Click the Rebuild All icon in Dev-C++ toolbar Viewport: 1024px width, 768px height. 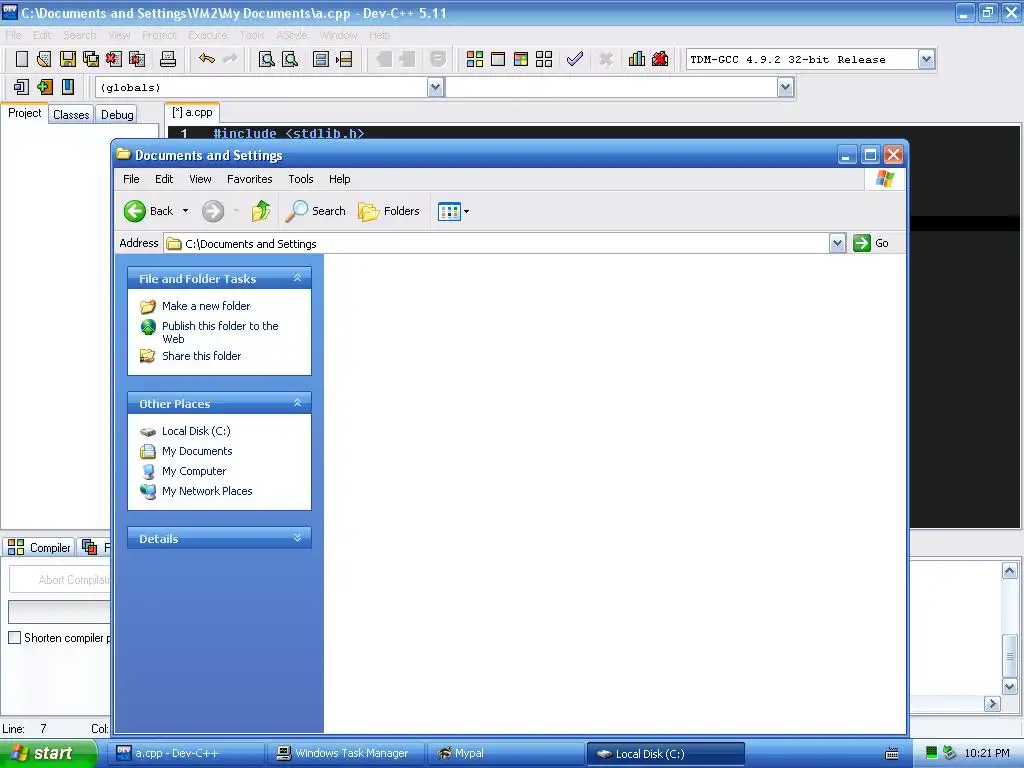tap(544, 59)
